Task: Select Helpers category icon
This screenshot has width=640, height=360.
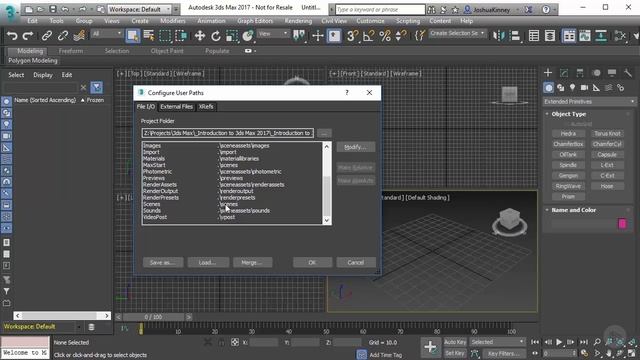Action: [x=596, y=87]
